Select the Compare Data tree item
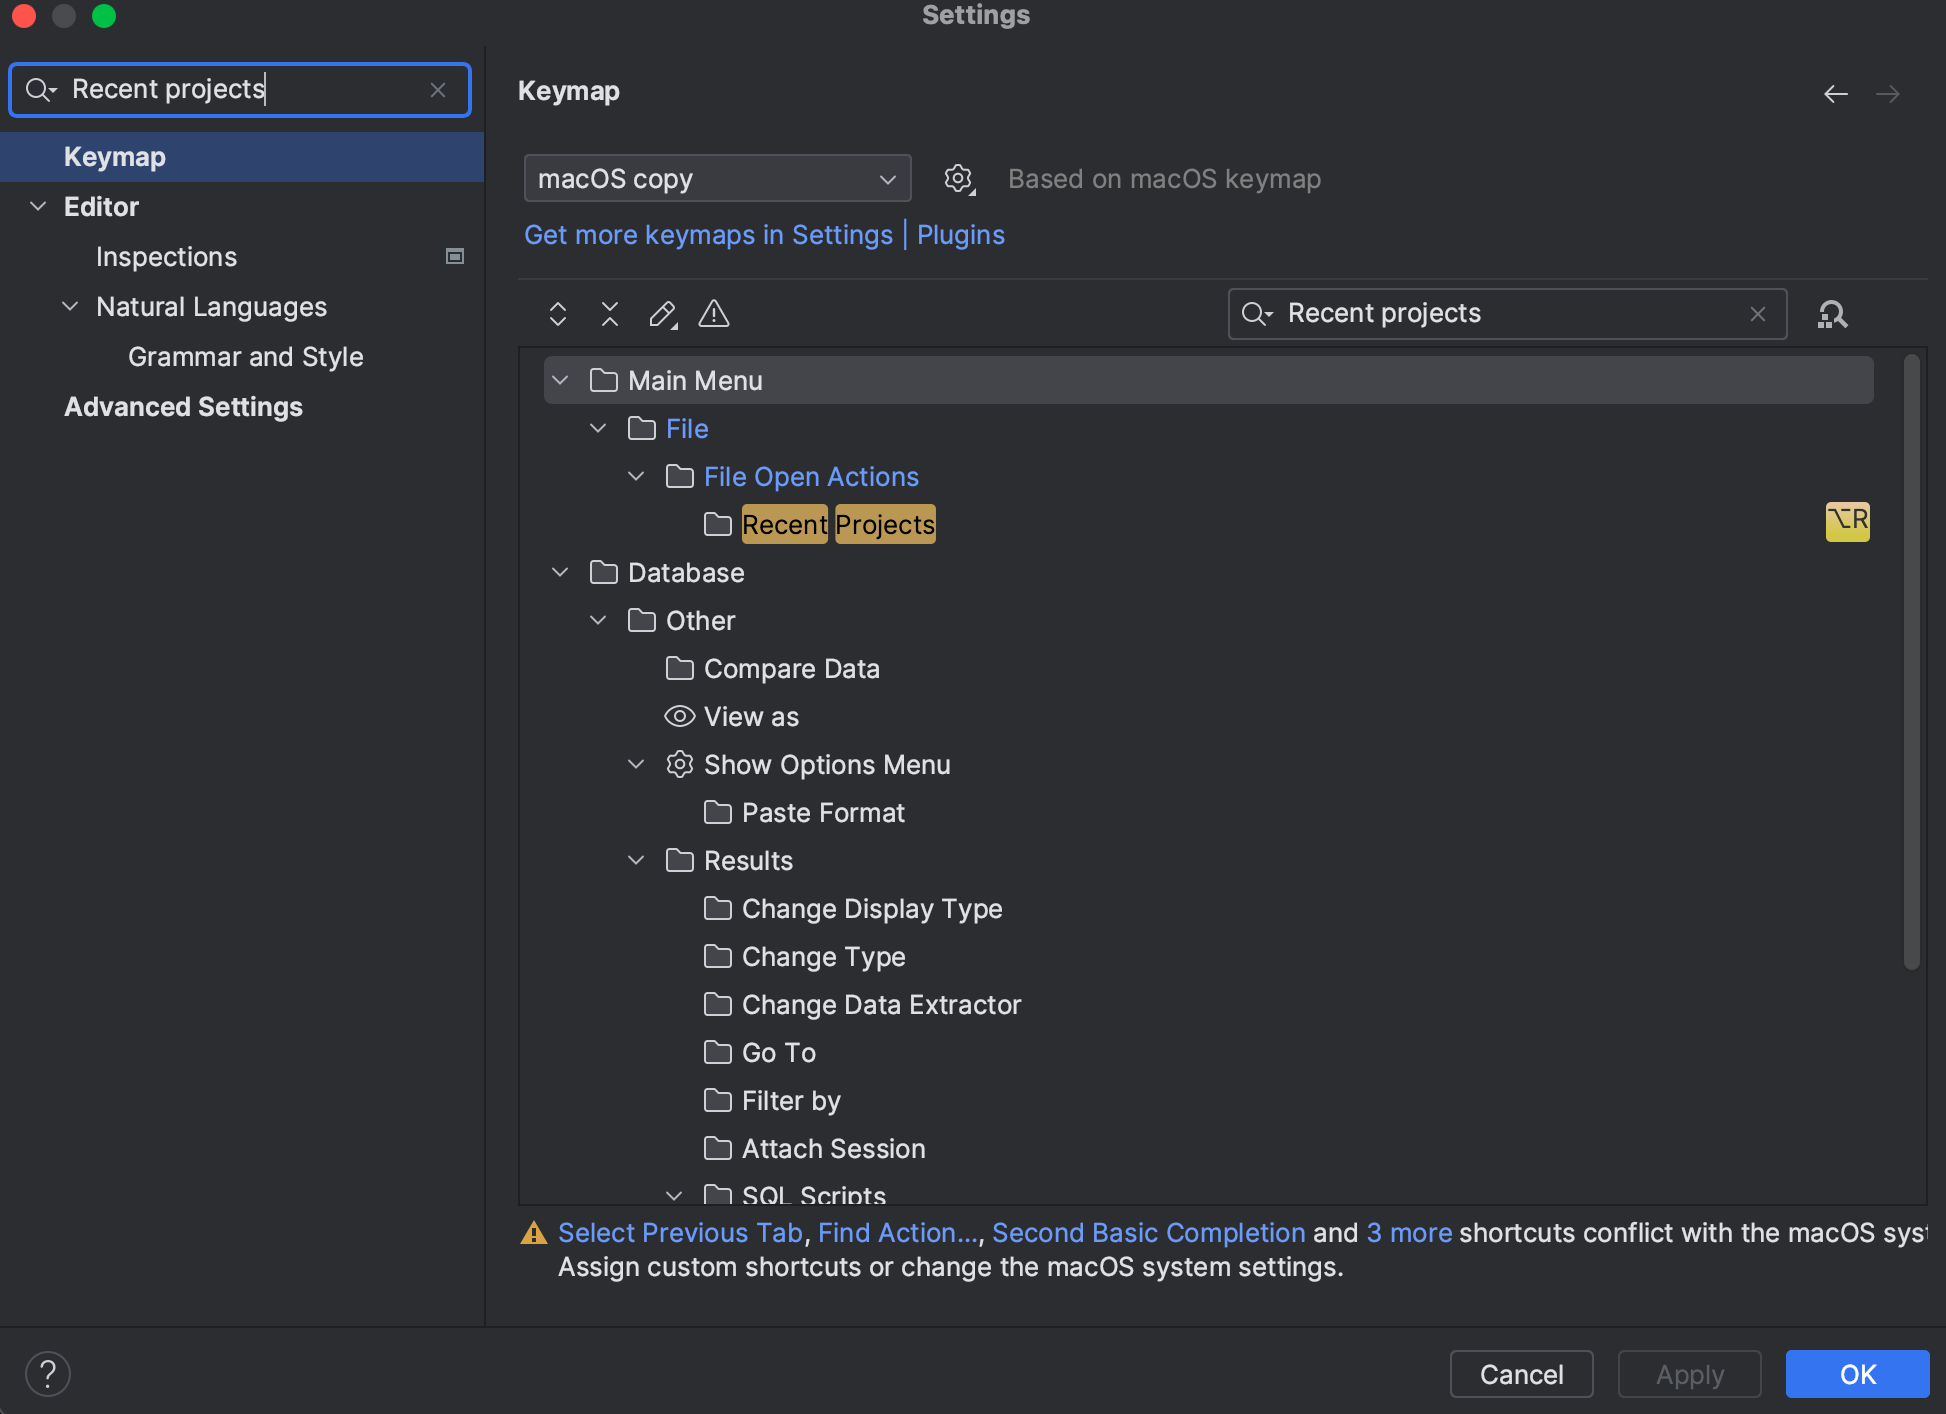The image size is (1946, 1414). click(x=792, y=669)
